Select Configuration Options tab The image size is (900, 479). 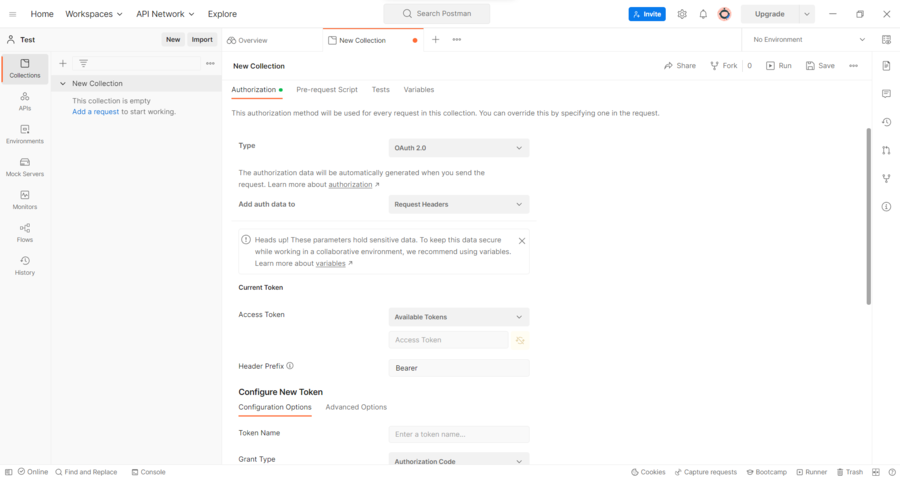tap(275, 407)
